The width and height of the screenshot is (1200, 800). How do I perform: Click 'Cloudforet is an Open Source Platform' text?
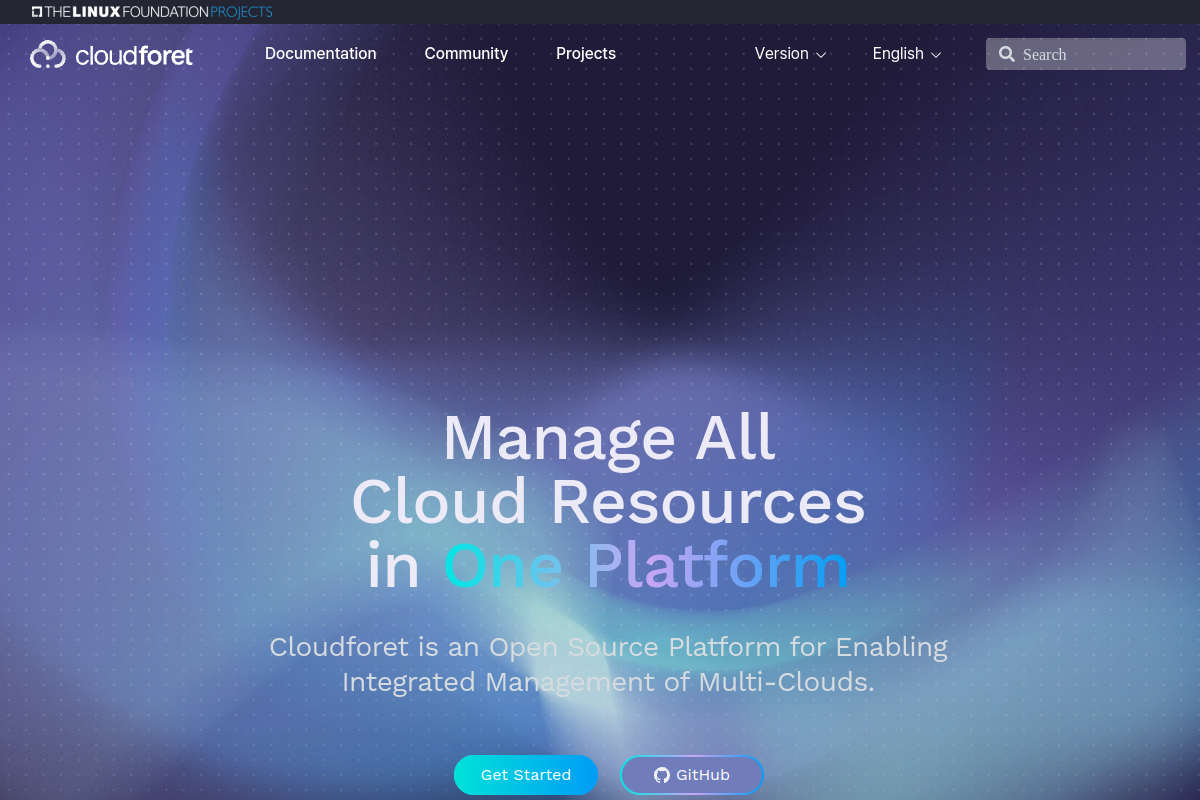pos(526,647)
